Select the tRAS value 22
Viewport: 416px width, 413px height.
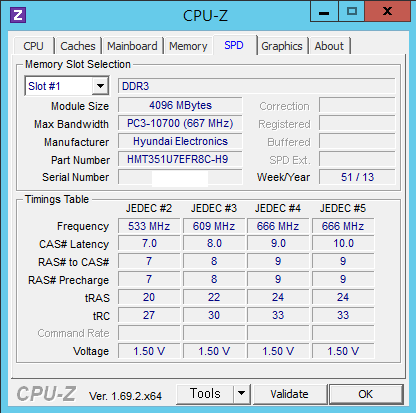(214, 297)
